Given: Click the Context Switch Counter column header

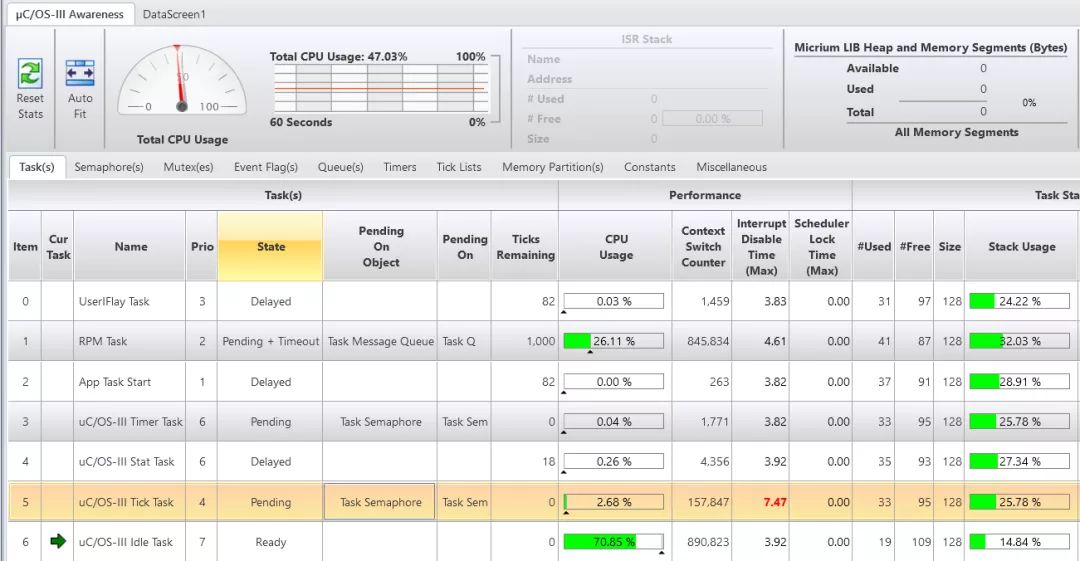Looking at the screenshot, I should point(703,246).
